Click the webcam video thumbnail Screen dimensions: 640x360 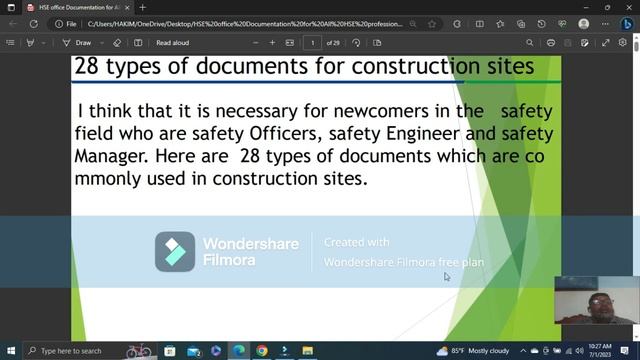(x=597, y=300)
